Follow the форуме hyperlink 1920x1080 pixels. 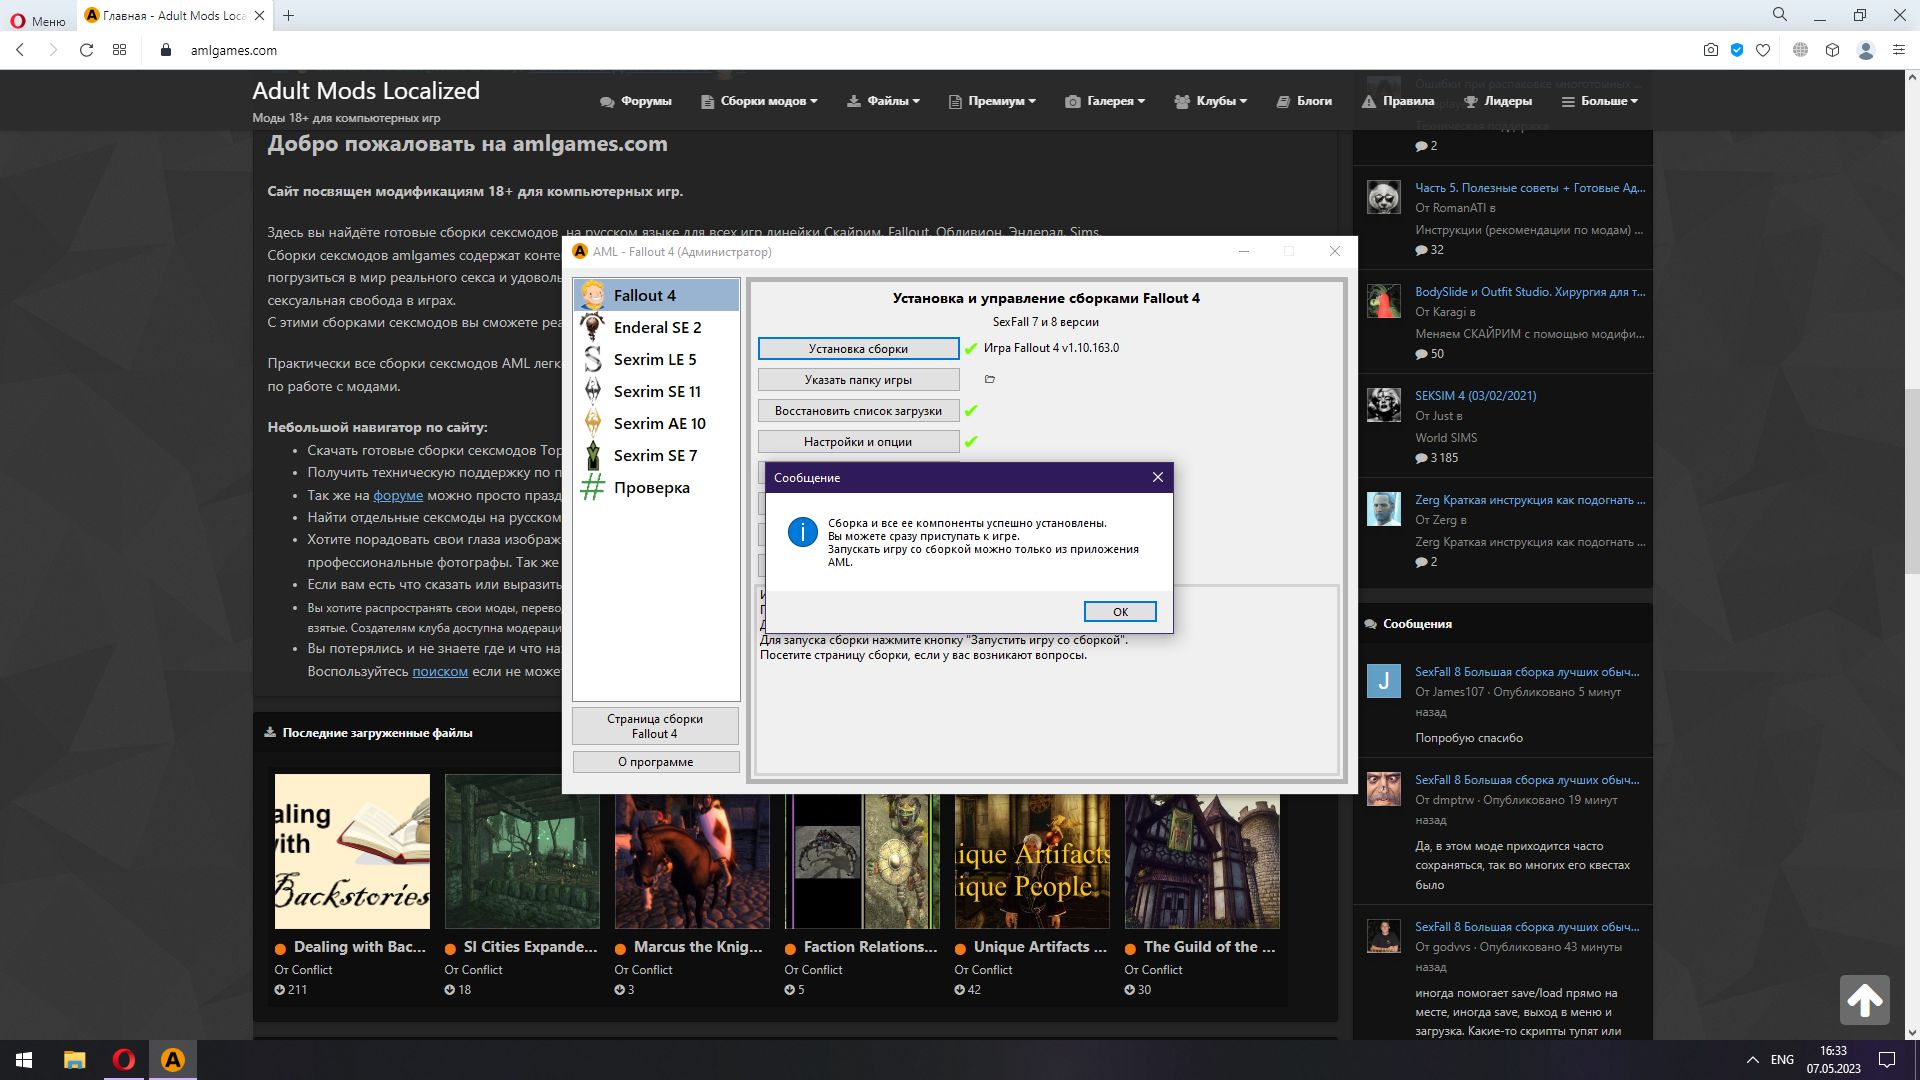point(398,495)
